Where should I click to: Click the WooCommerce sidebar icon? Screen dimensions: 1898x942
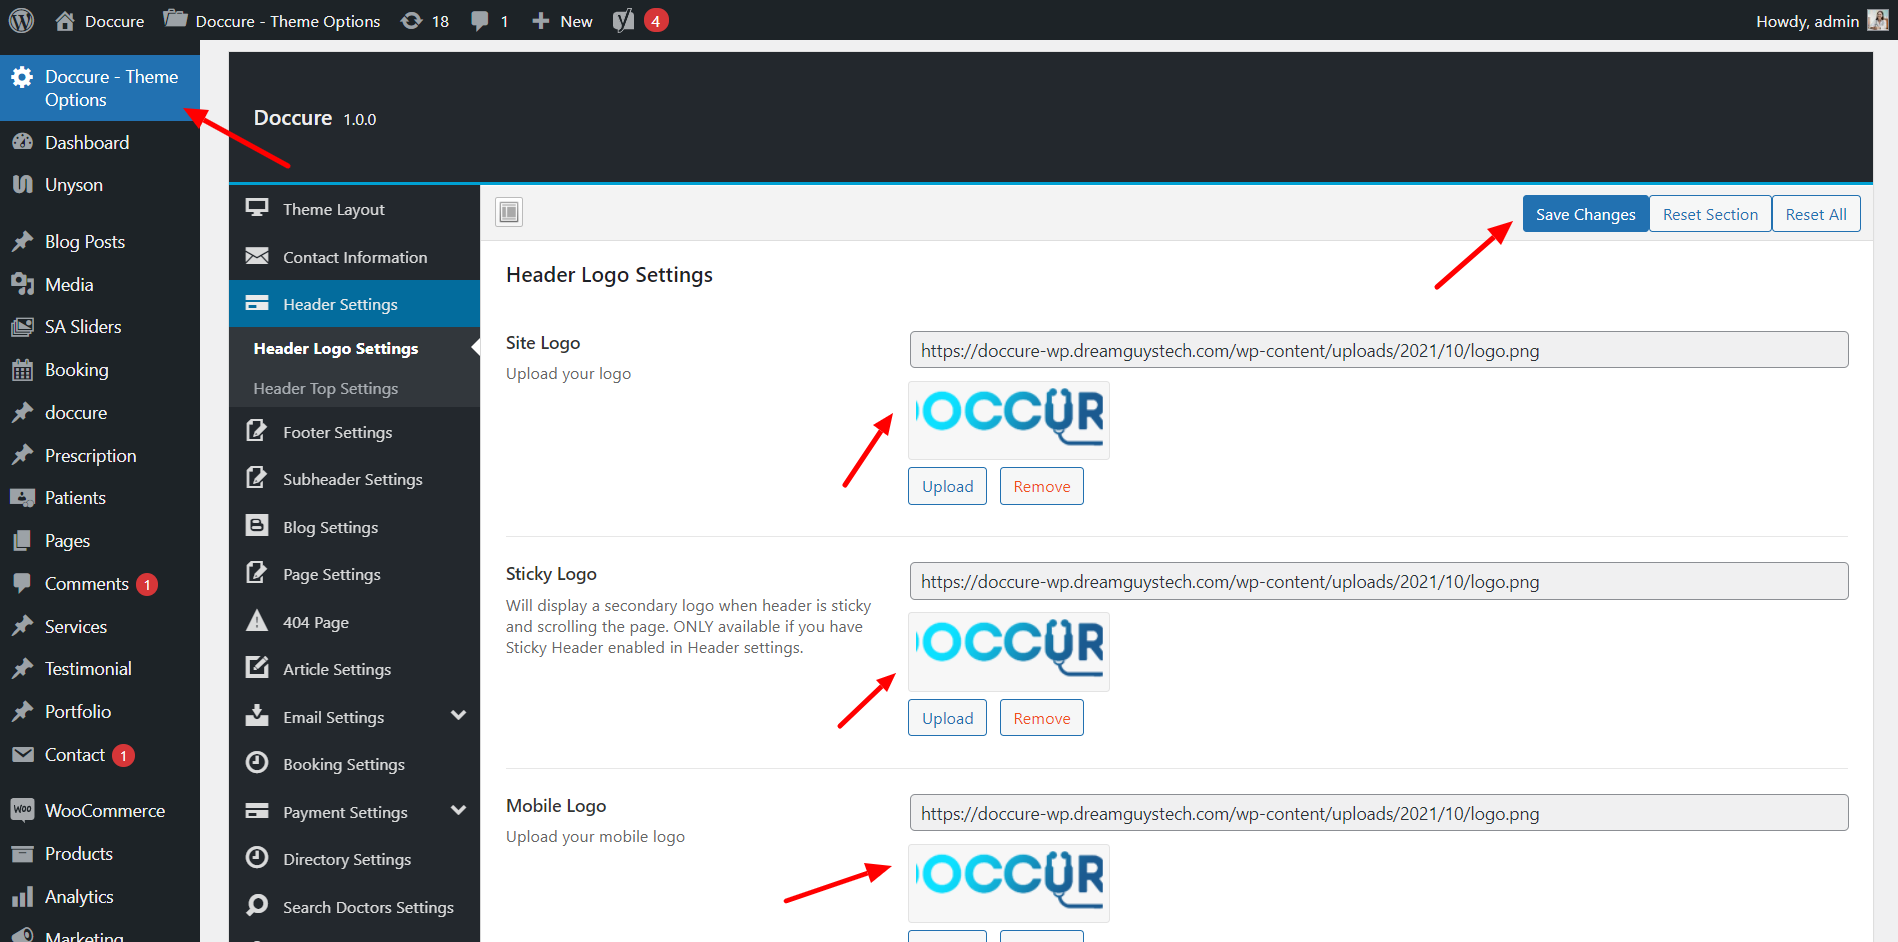pos(22,810)
